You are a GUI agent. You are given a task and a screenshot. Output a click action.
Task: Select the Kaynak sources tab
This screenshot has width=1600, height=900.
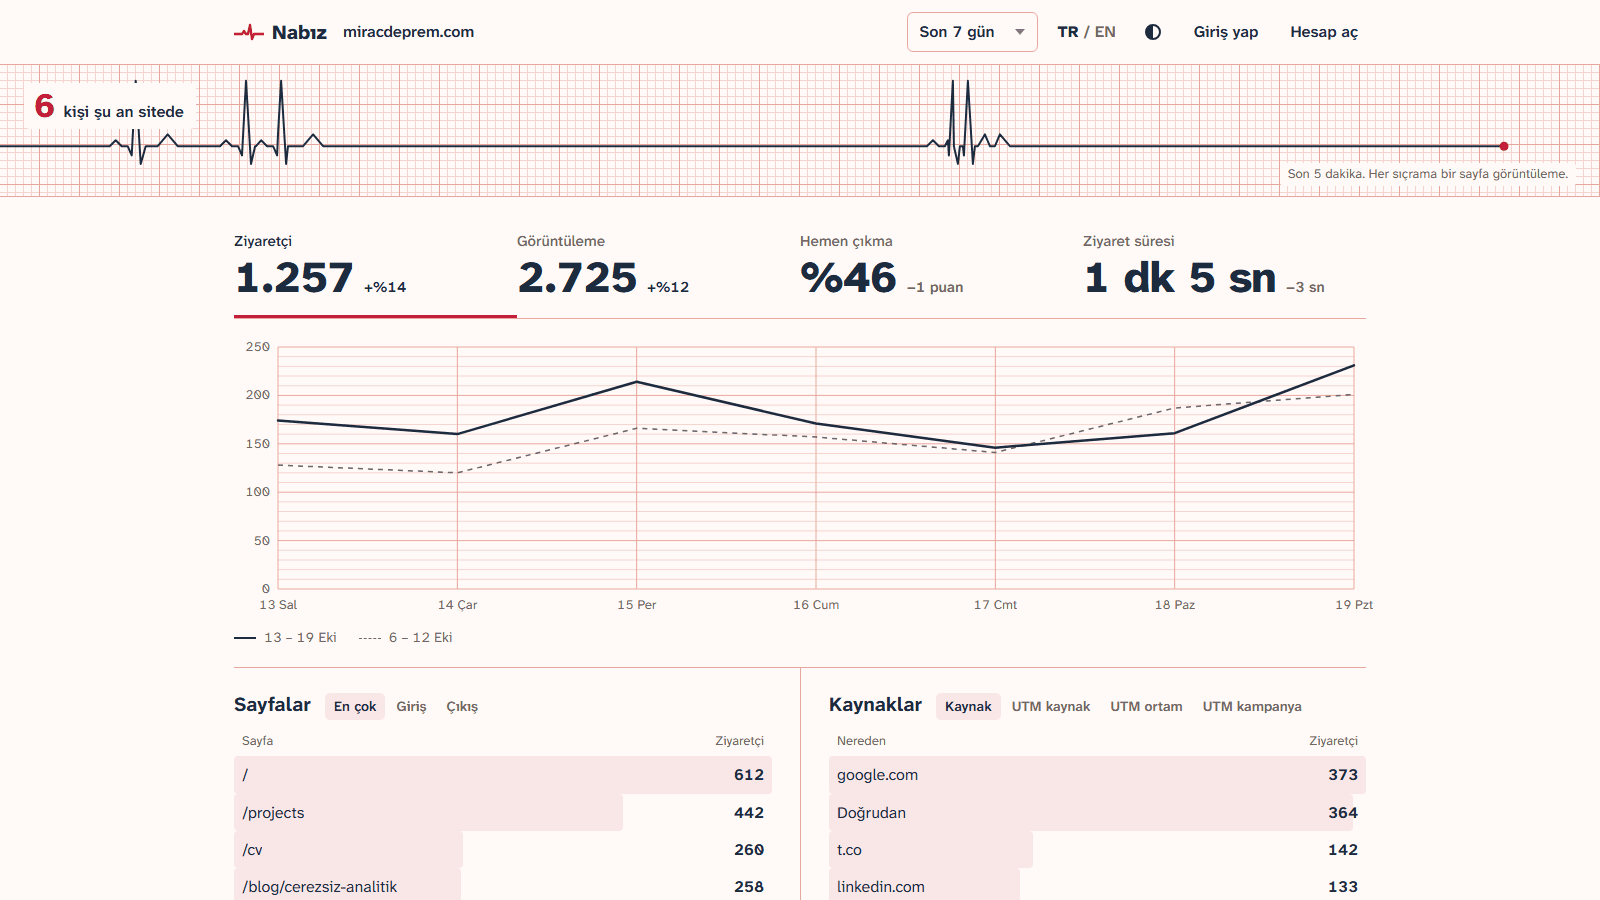coord(968,706)
